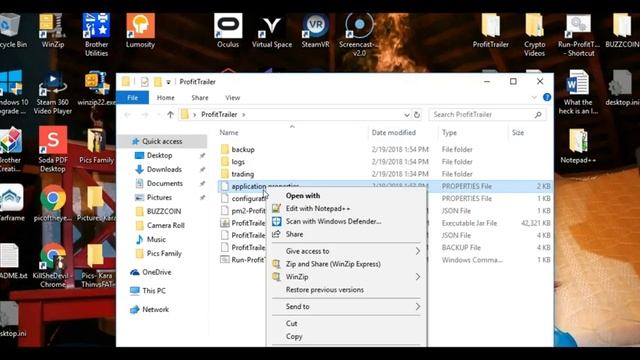Click the chevron after ProfitTrailer in breadcrumb

coord(244,115)
